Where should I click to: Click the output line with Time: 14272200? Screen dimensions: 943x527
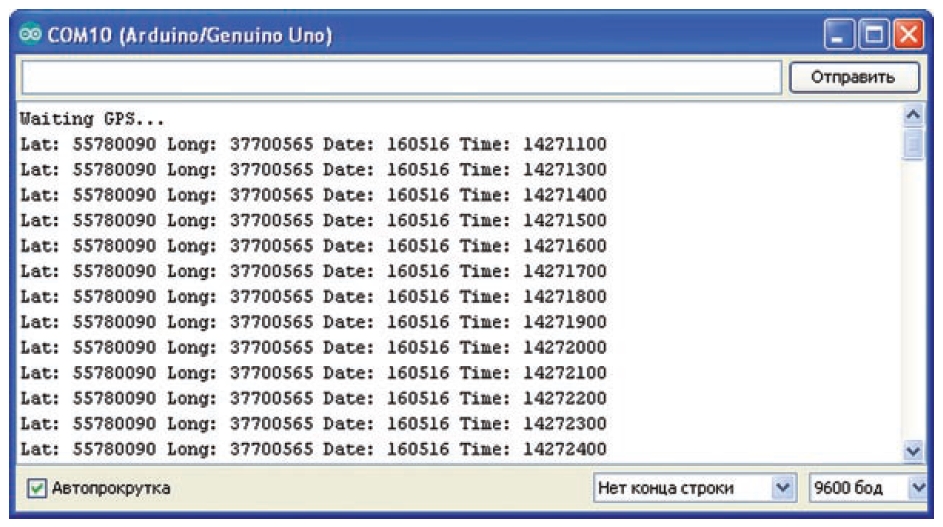coord(313,398)
